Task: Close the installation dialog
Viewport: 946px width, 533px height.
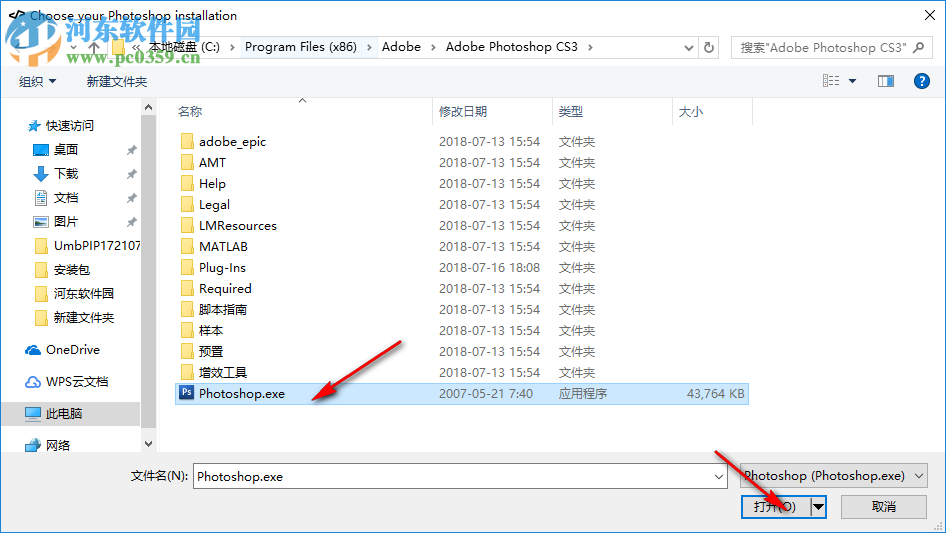Action: (930, 15)
